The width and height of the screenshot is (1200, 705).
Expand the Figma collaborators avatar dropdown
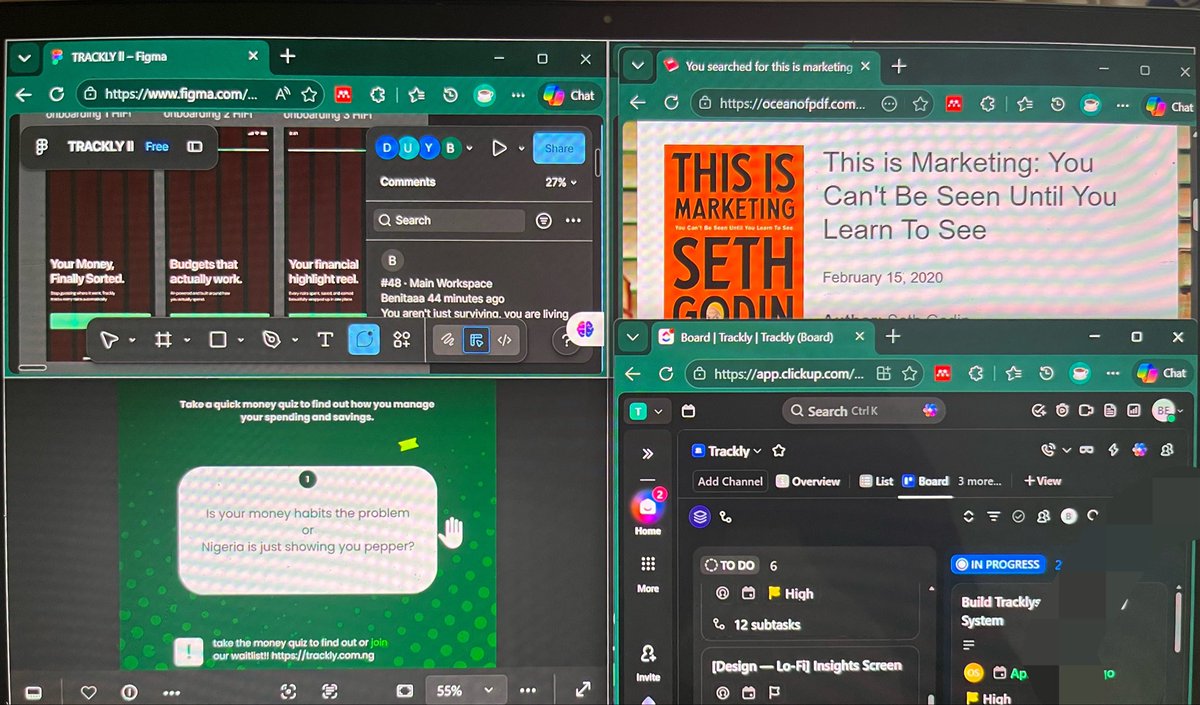[x=471, y=149]
